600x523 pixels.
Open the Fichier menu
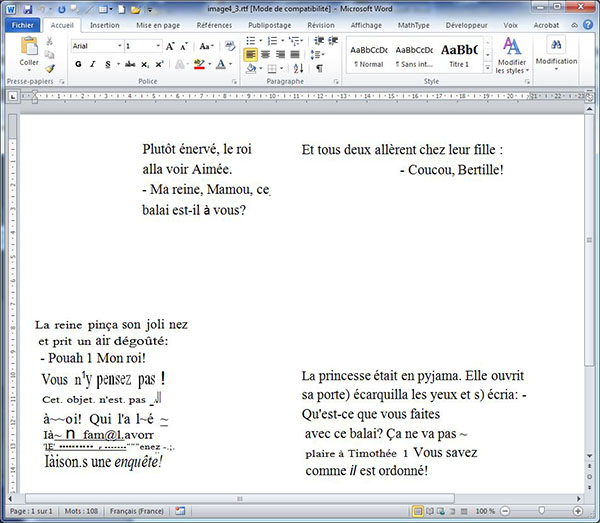[22, 25]
